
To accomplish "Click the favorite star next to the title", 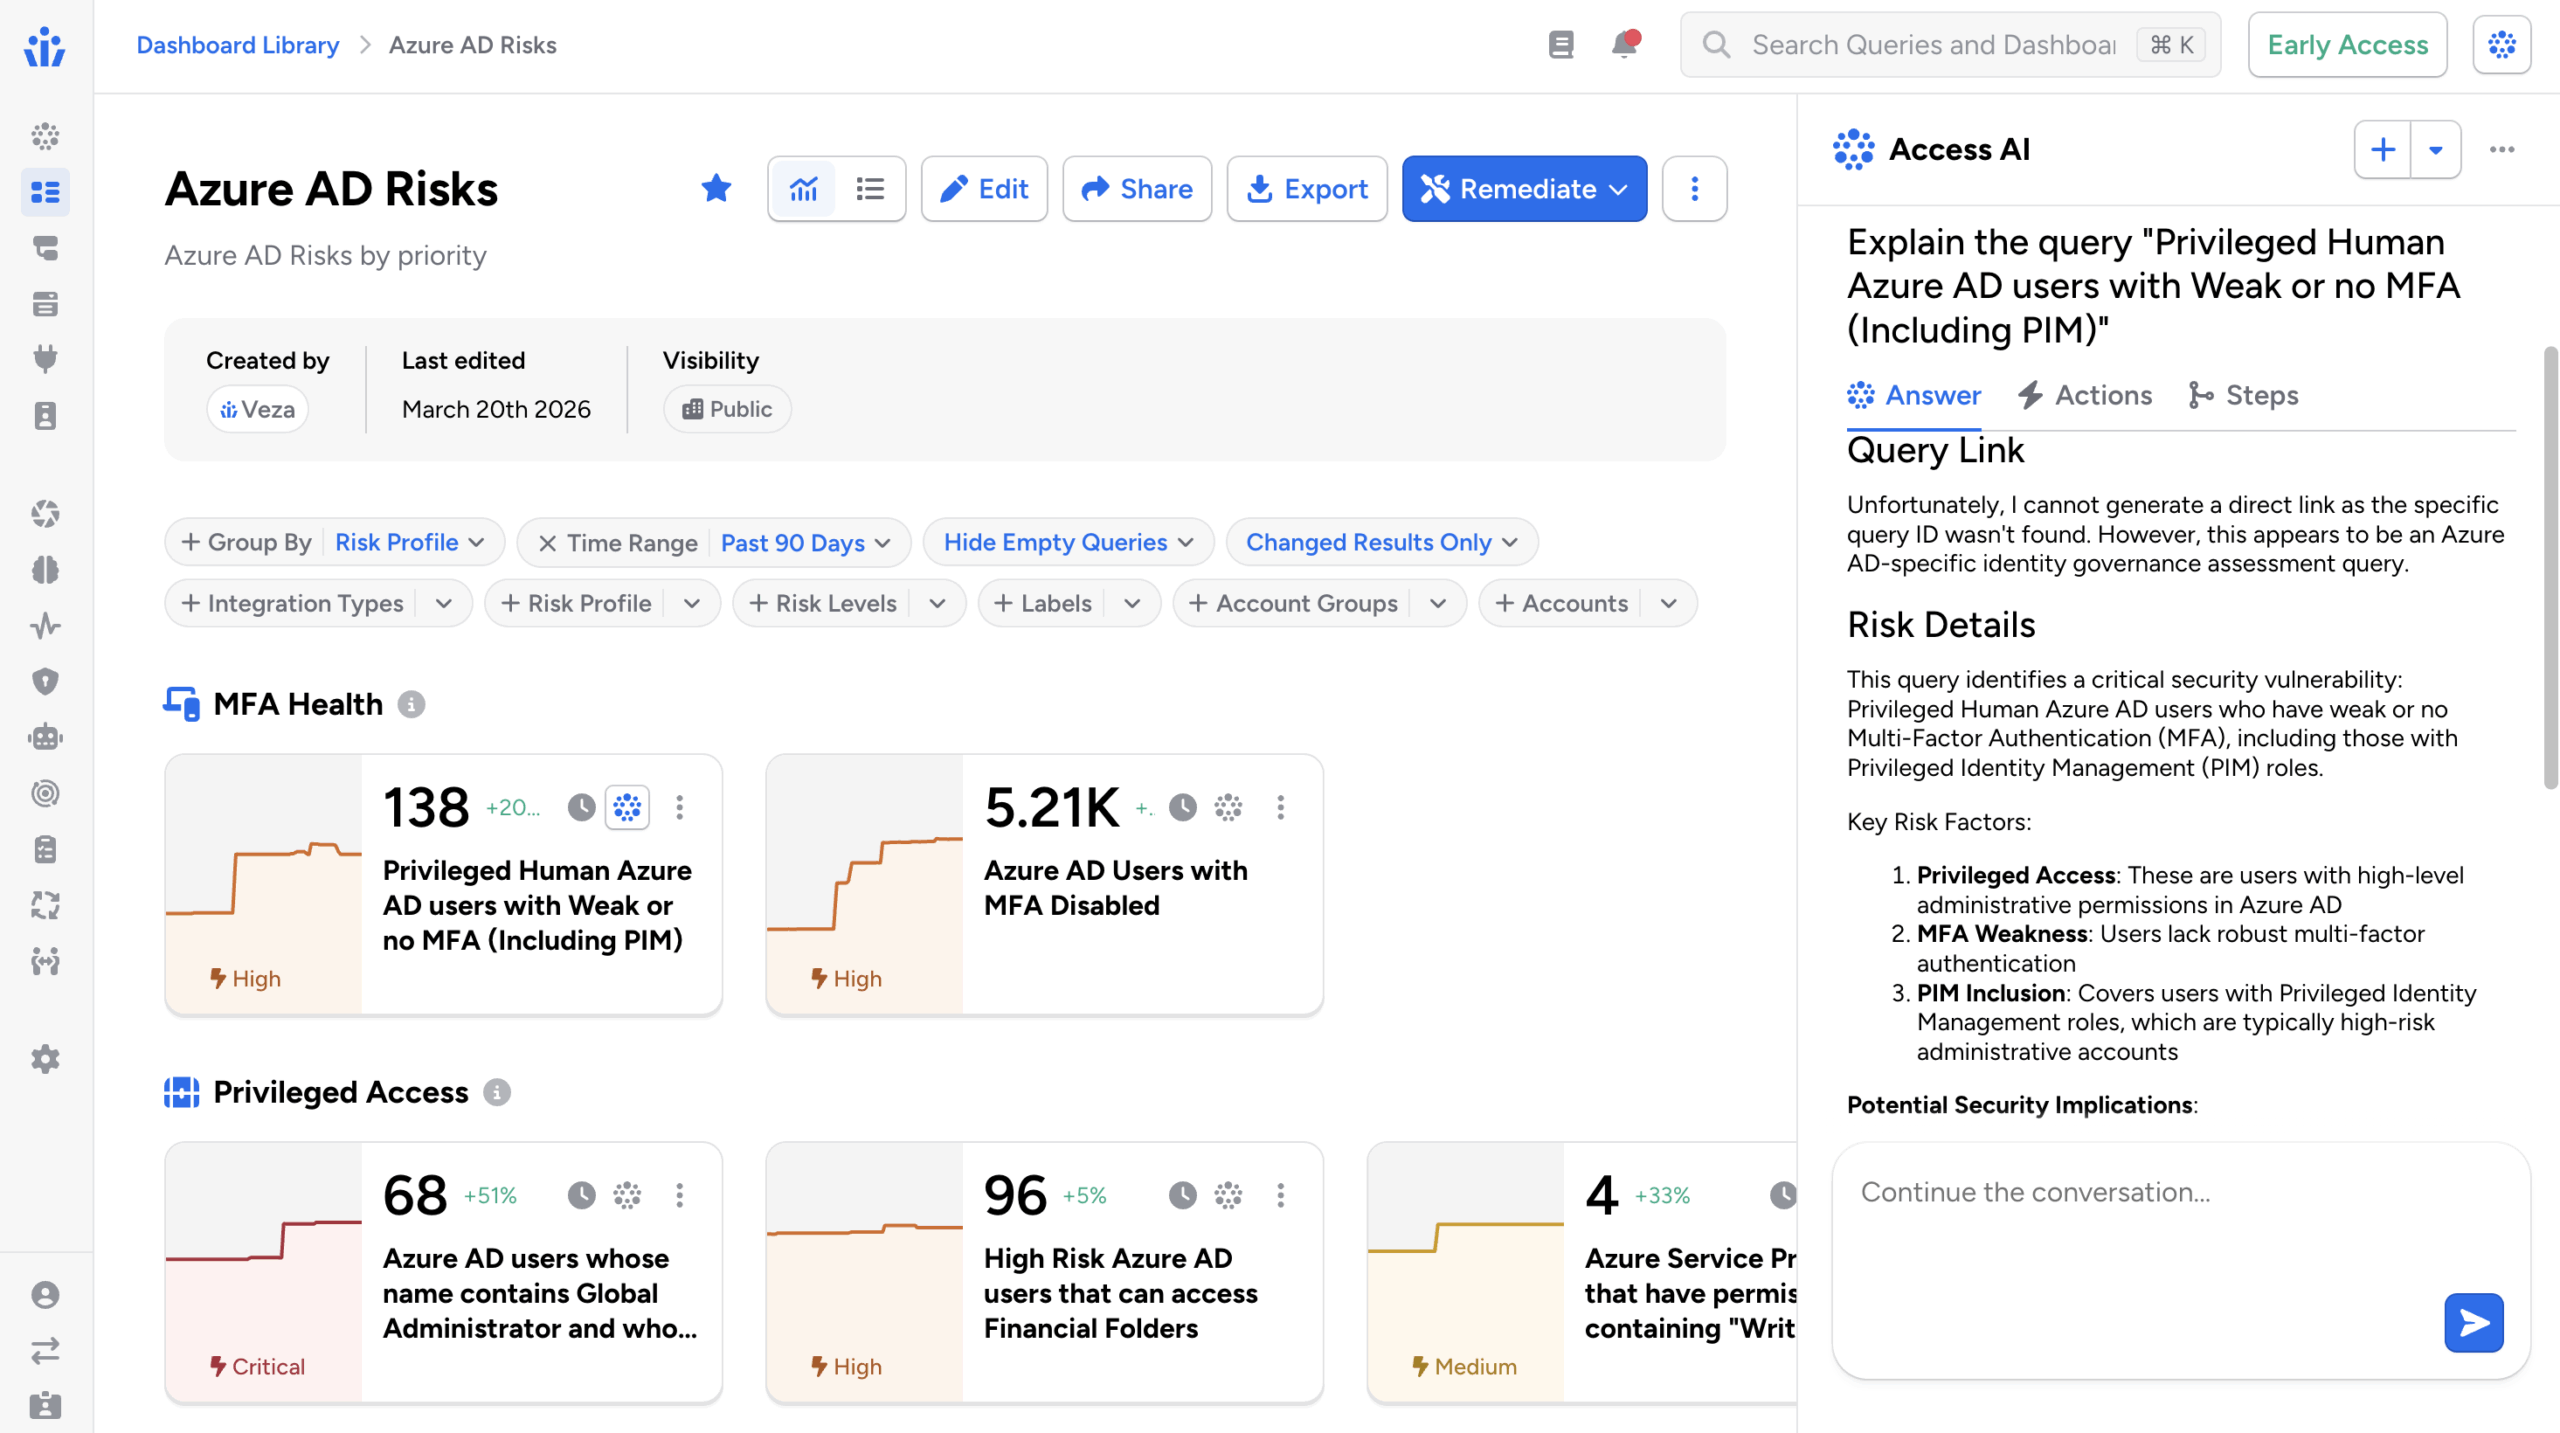I will pyautogui.click(x=716, y=188).
